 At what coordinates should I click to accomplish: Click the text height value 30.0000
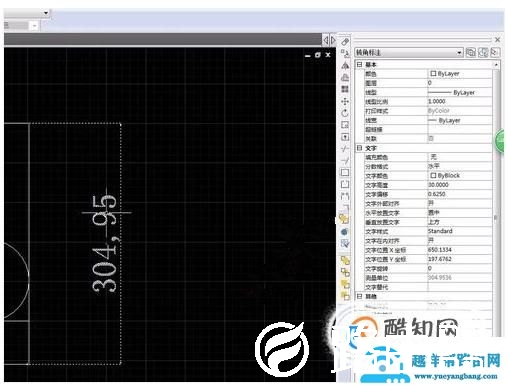coord(438,185)
